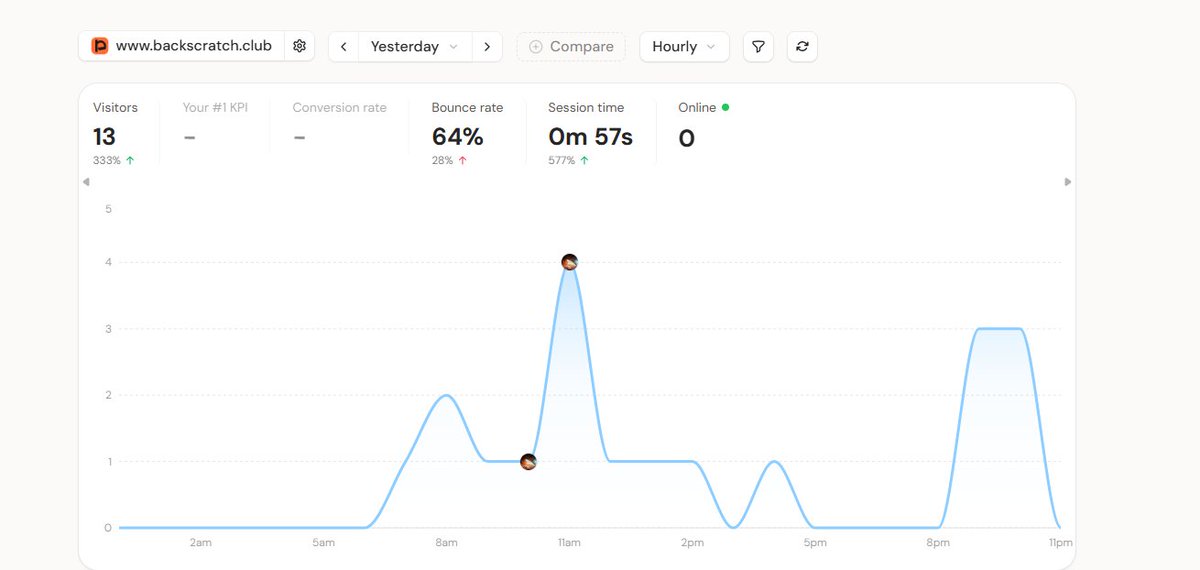Click the 64% bounce rate value
This screenshot has width=1200, height=570.
[x=458, y=137]
